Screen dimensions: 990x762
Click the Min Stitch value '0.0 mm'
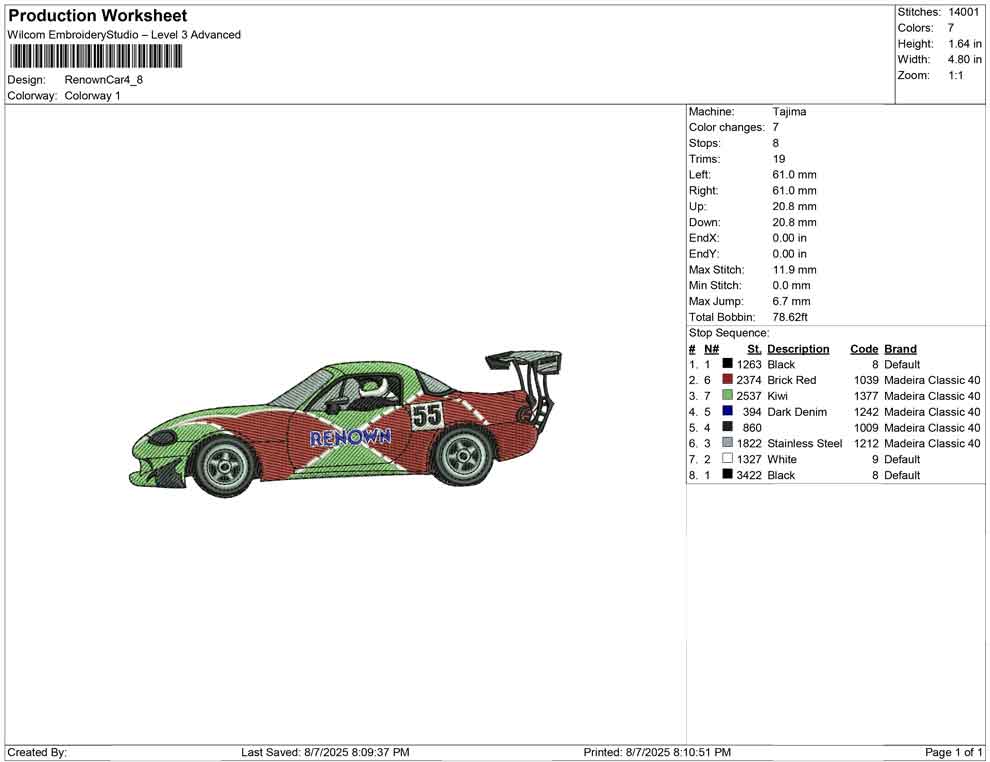tap(791, 285)
